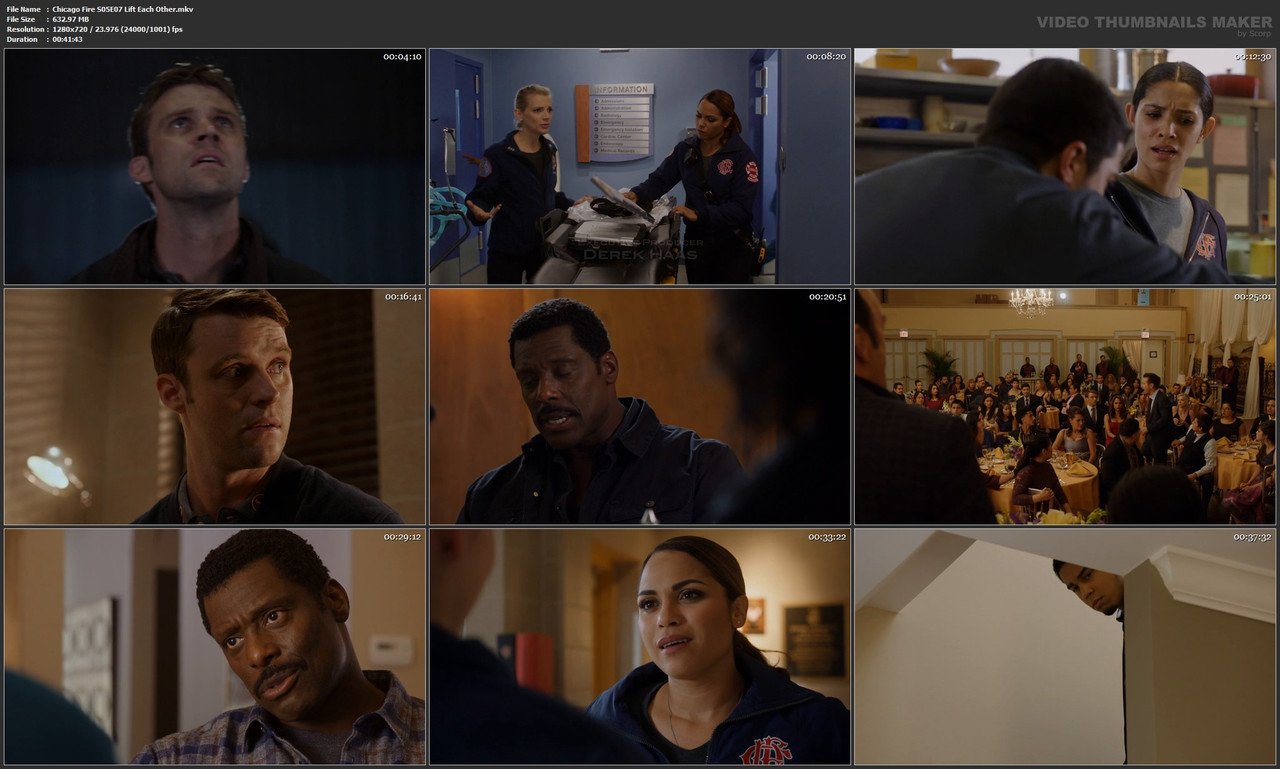Click the 'File Name' label

click(x=23, y=9)
